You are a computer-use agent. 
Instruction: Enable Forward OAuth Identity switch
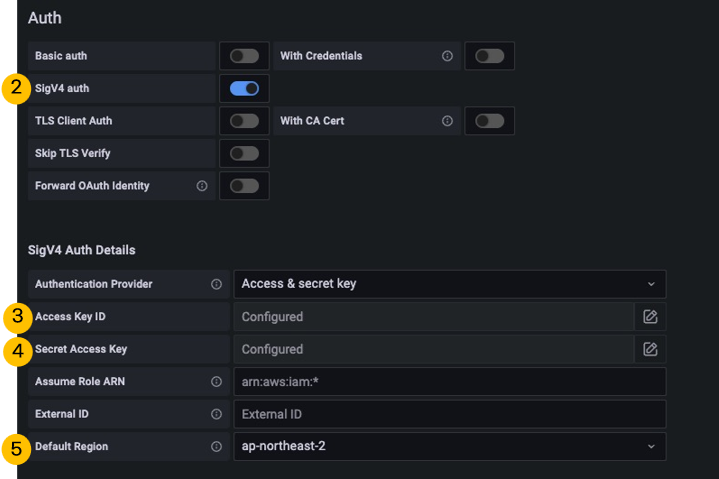[244, 186]
